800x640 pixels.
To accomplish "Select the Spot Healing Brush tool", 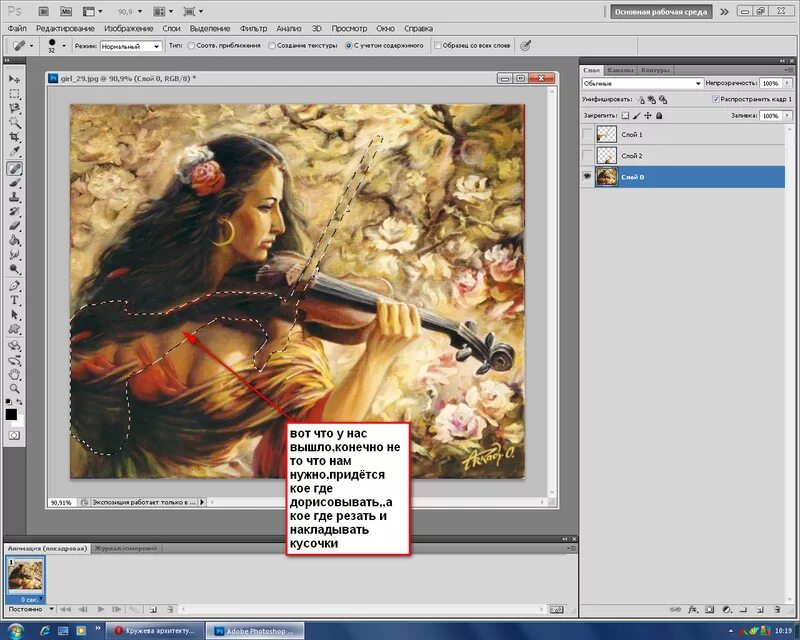I will tap(14, 168).
